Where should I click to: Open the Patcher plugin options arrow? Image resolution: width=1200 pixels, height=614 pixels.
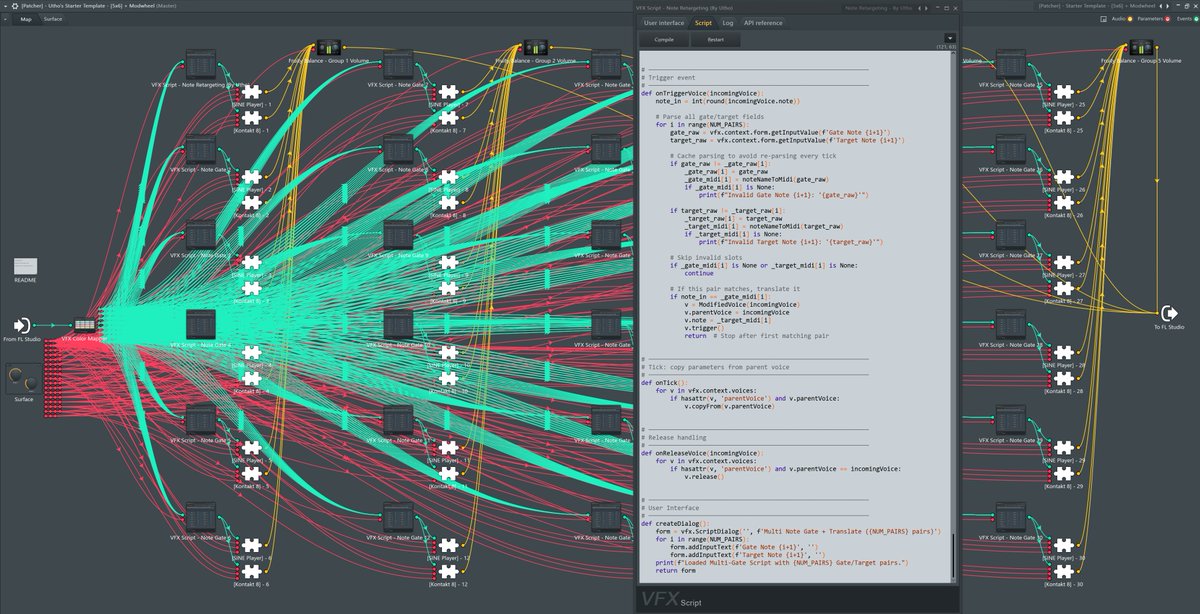[x=4, y=5]
